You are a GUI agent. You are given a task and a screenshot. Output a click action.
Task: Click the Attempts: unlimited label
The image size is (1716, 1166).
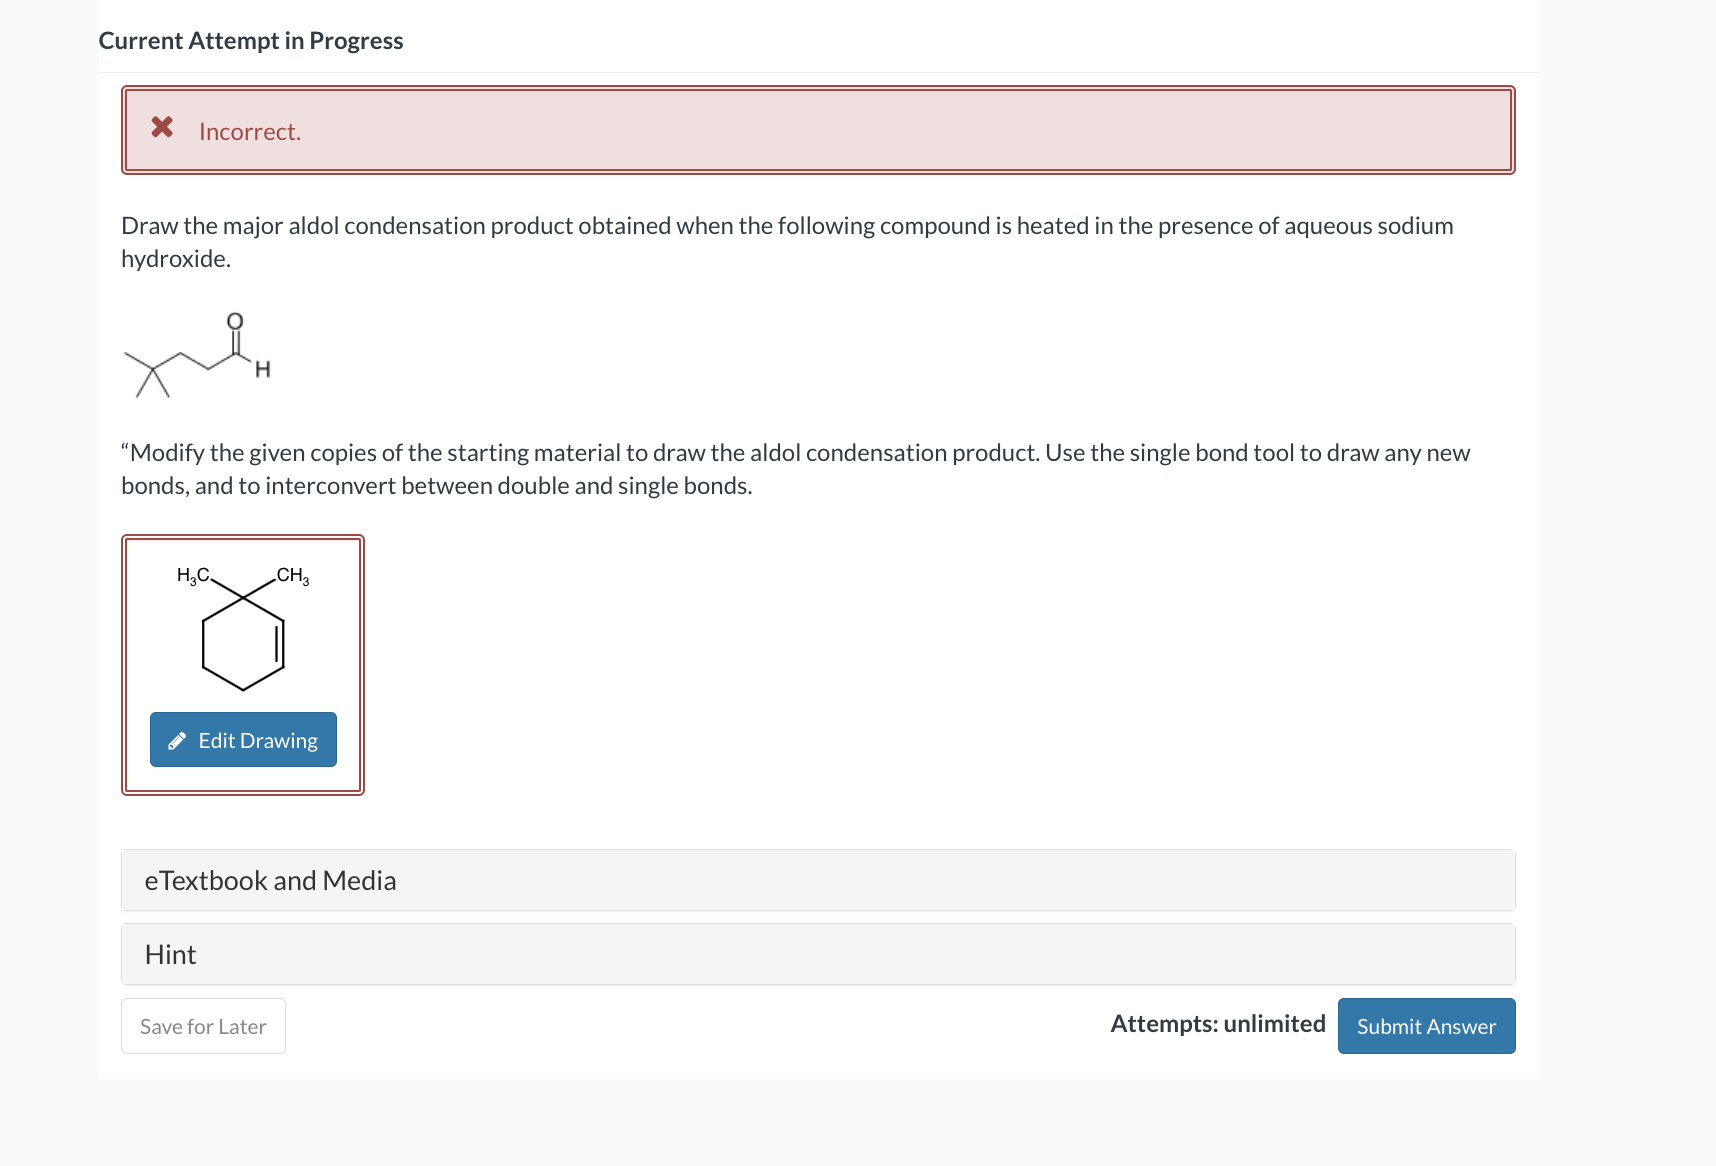1218,1024
